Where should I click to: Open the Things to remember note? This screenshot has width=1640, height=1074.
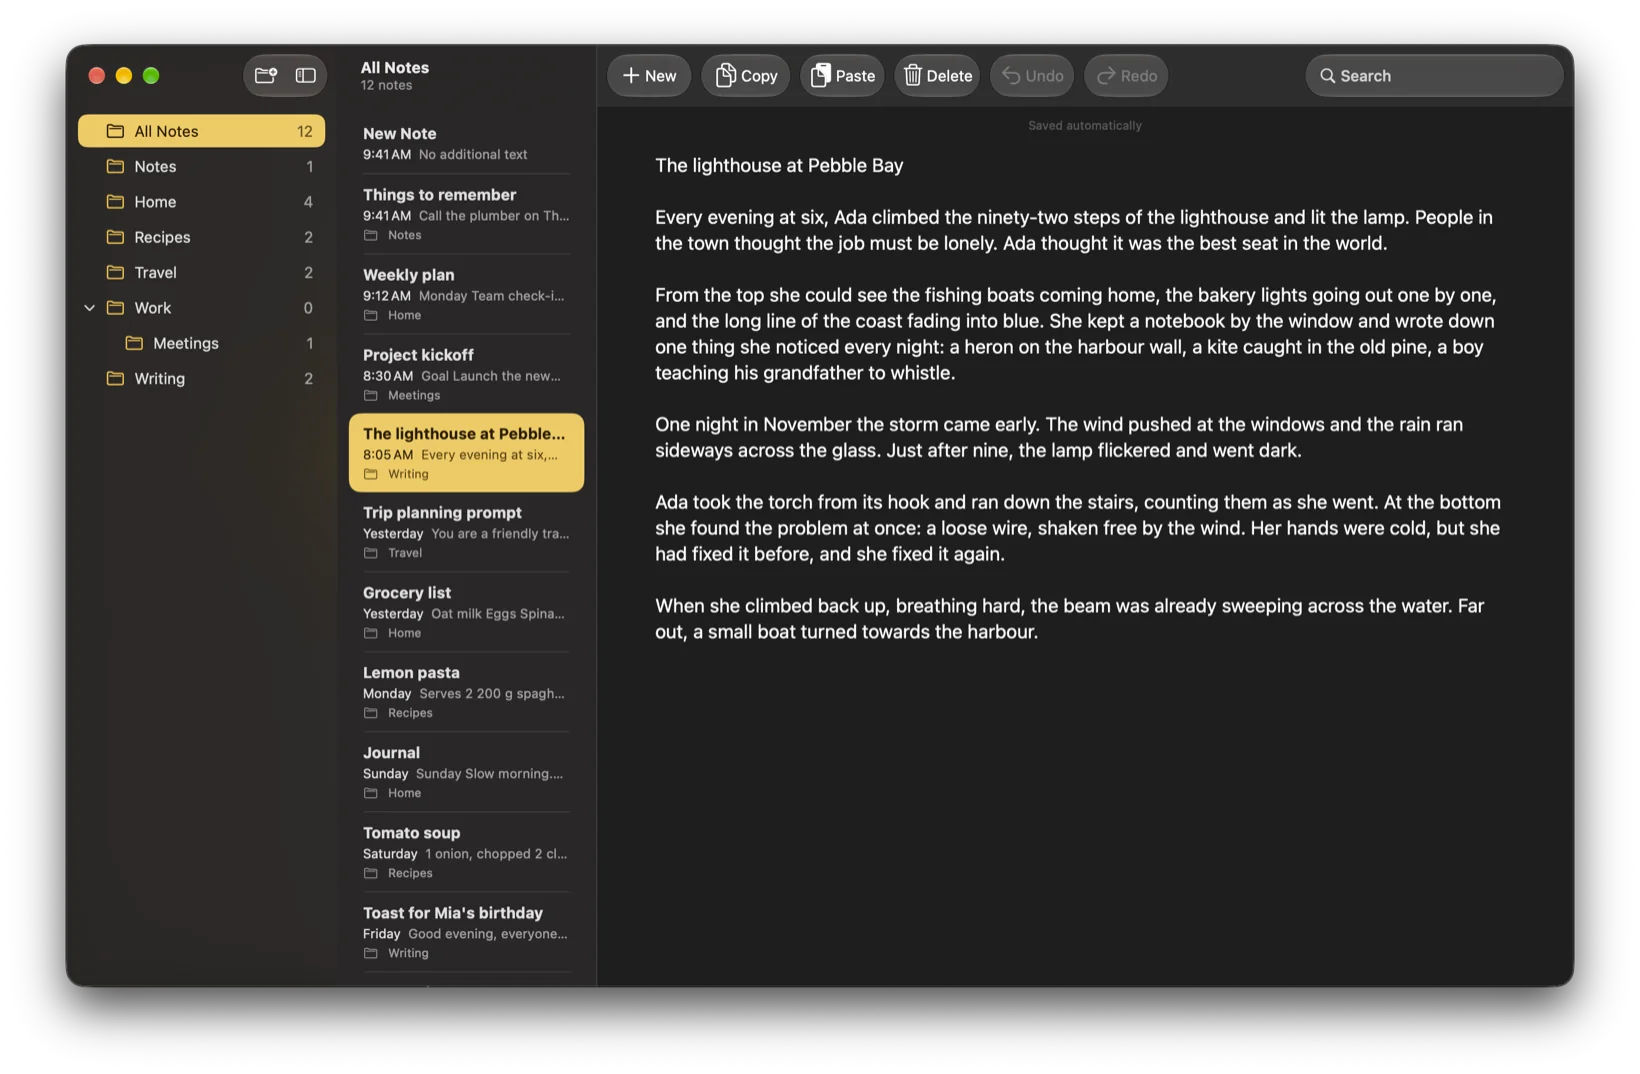point(467,214)
